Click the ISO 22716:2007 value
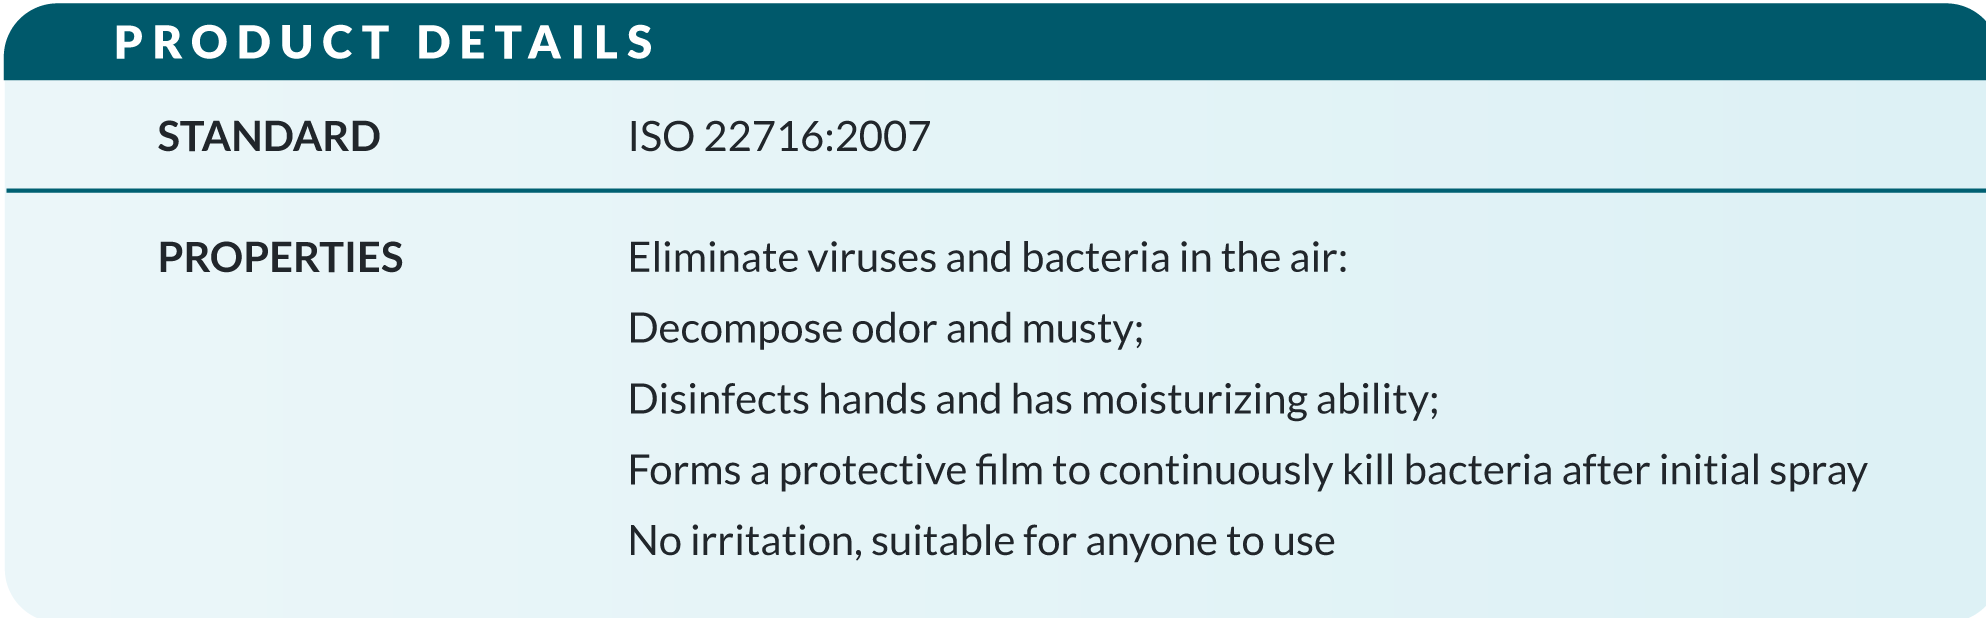 click(x=779, y=137)
